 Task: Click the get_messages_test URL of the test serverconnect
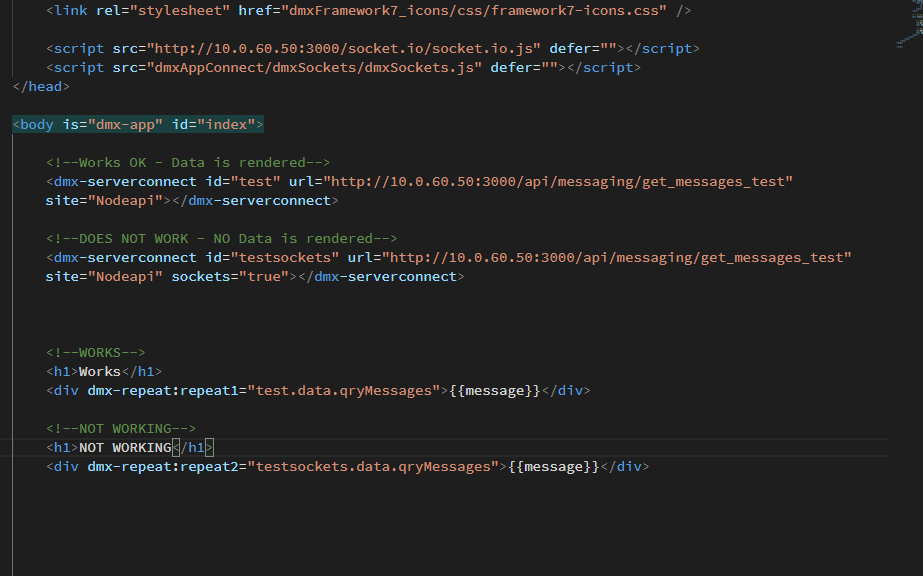click(x=558, y=181)
